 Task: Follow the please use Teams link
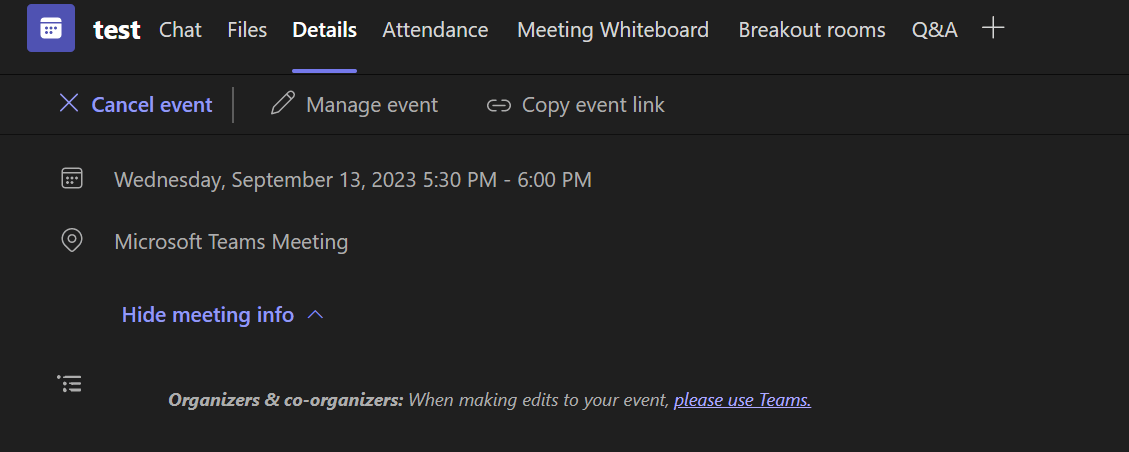(742, 400)
